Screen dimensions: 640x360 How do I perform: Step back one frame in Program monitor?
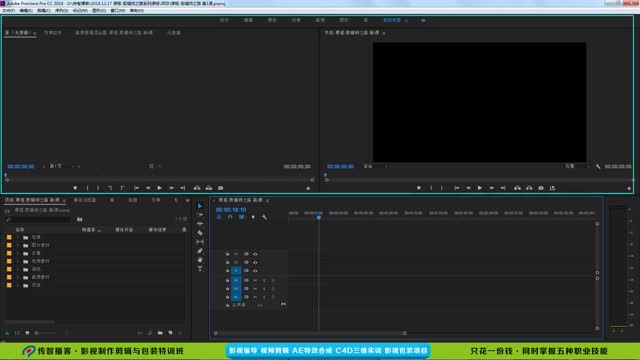[x=469, y=188]
